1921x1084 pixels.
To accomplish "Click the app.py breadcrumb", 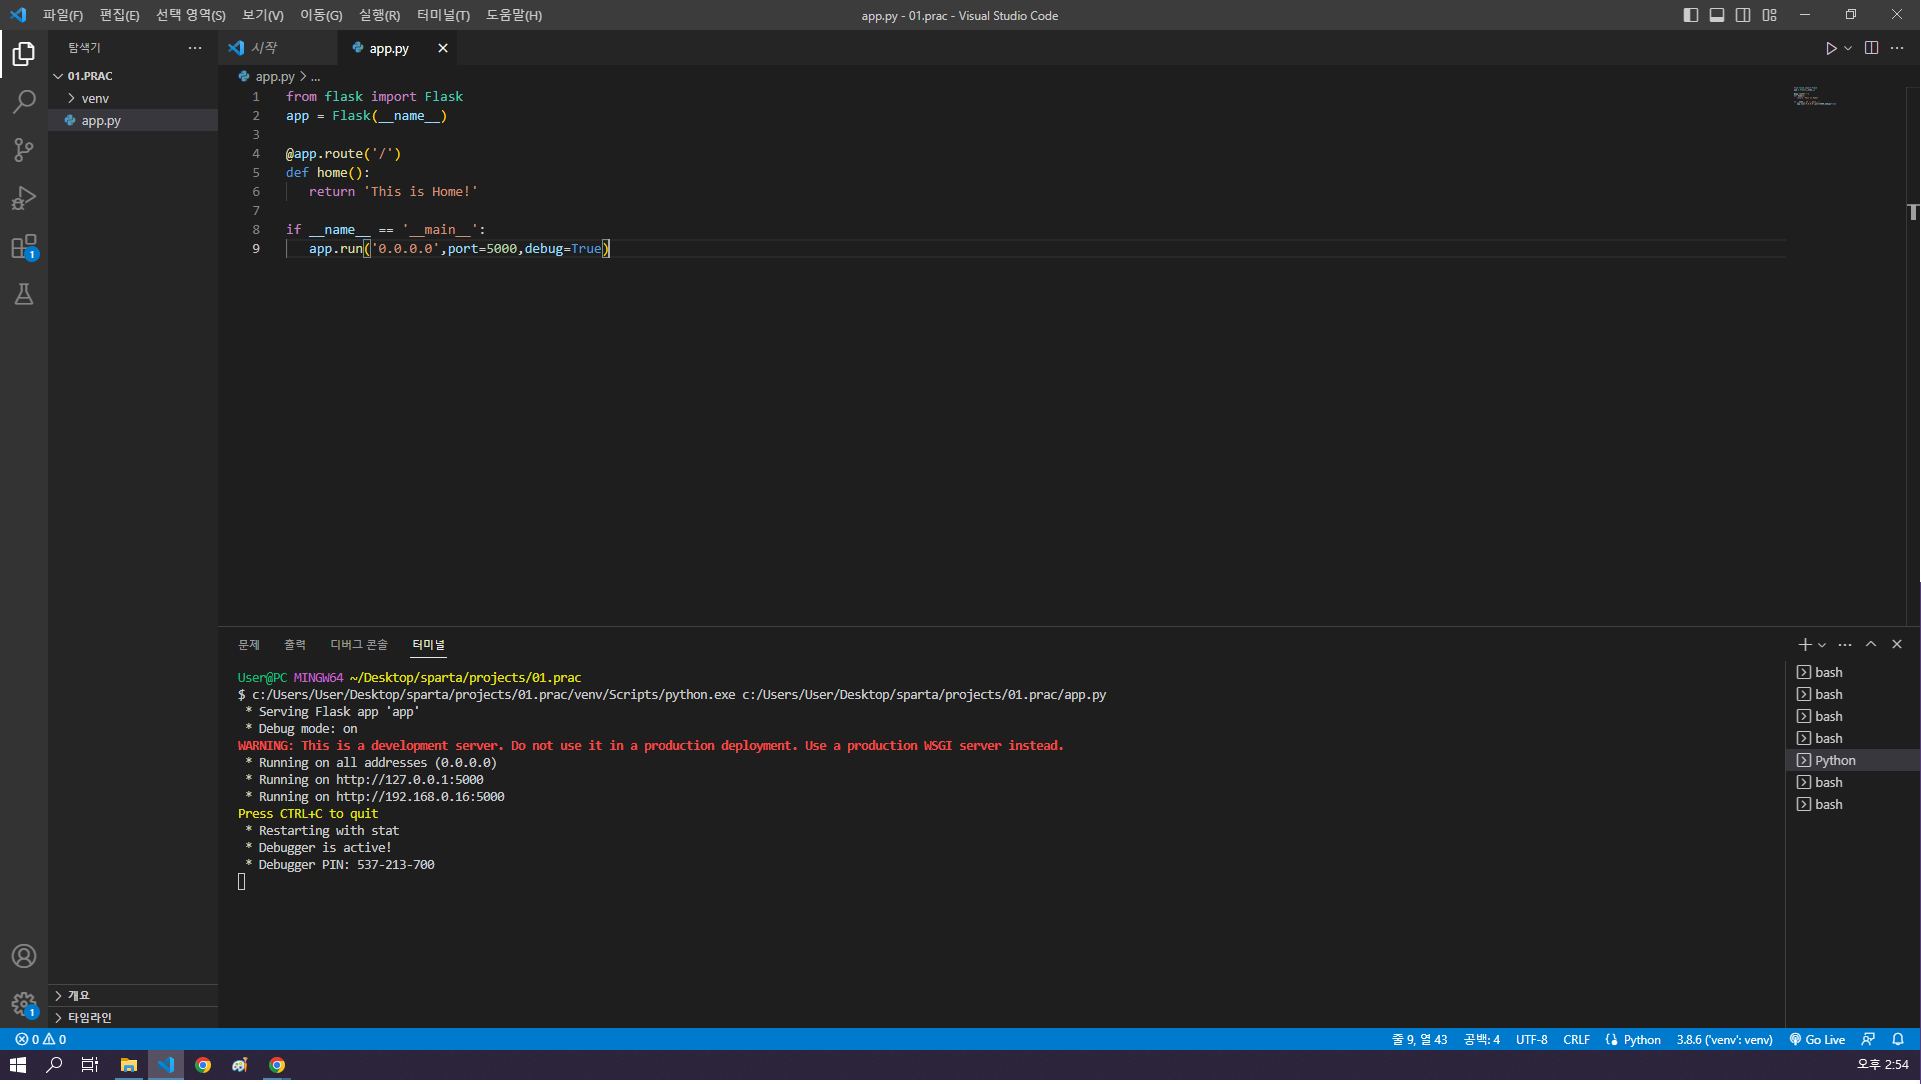I will click(274, 77).
